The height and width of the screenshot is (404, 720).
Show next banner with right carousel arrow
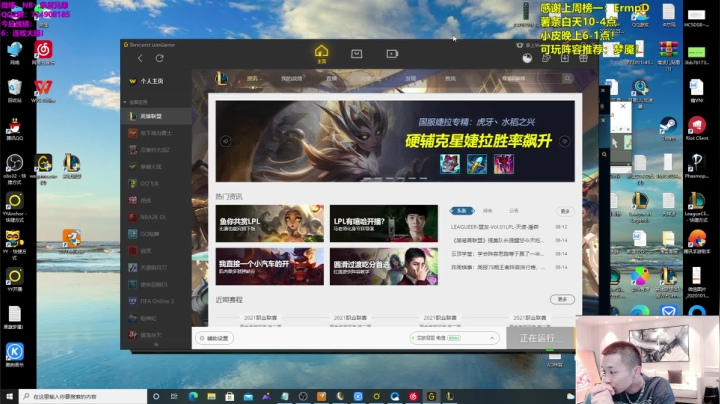click(564, 141)
